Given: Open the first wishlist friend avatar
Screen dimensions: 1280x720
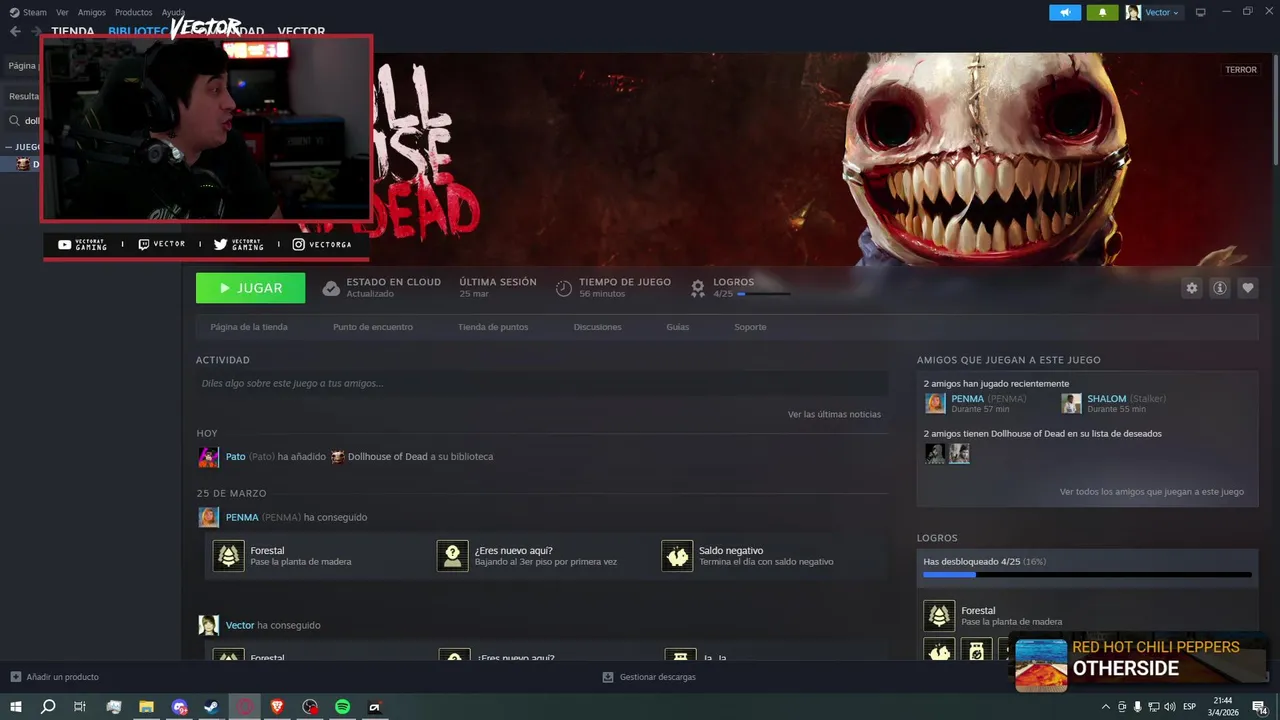Looking at the screenshot, I should tap(935, 453).
